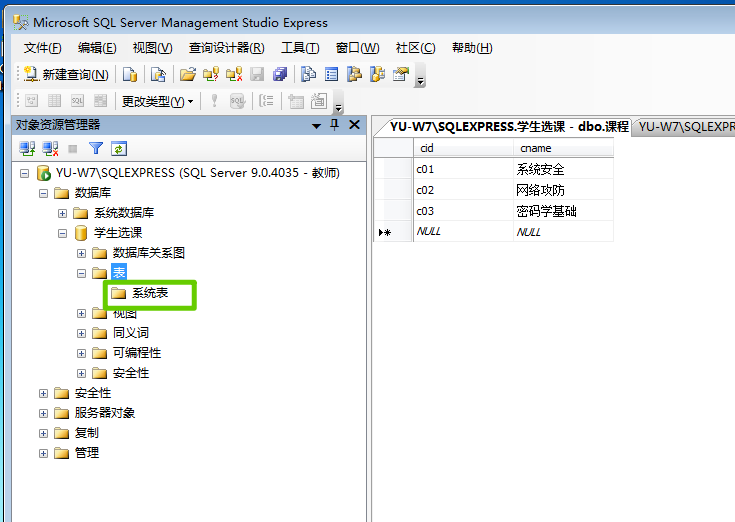This screenshot has height=522, width=735.
Task: Click the Add Table icon
Action: coord(295,101)
